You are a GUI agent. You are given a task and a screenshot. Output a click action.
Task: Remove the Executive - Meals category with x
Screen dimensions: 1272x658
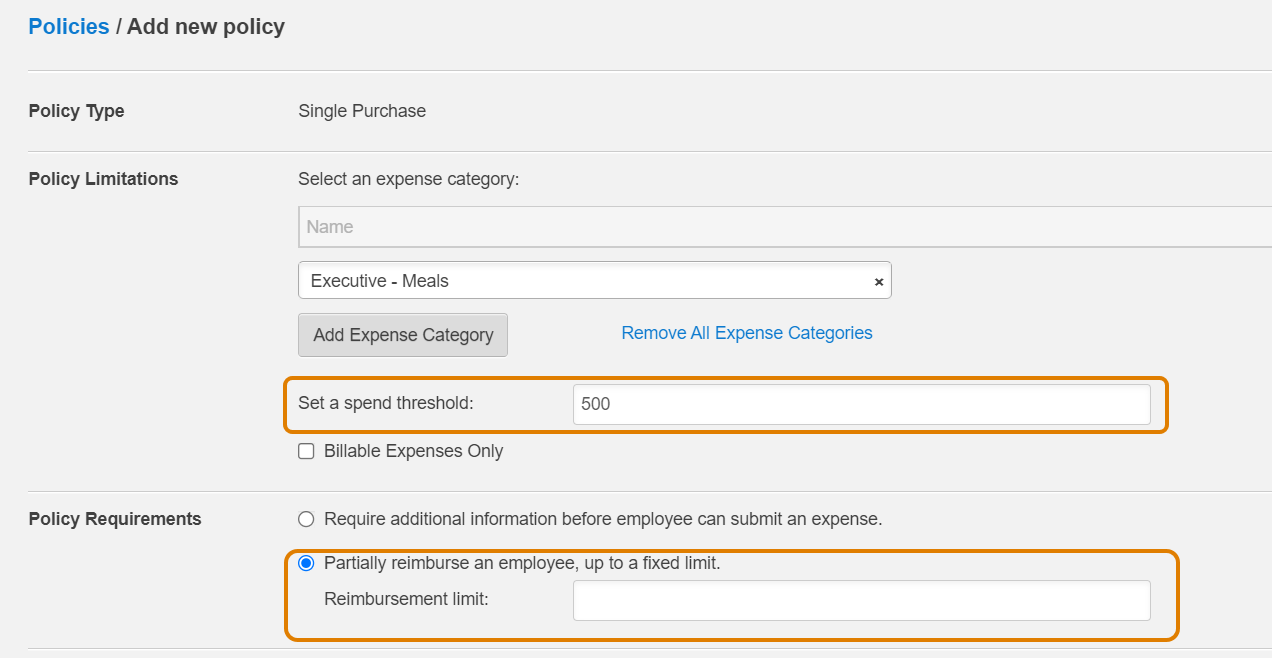[879, 282]
